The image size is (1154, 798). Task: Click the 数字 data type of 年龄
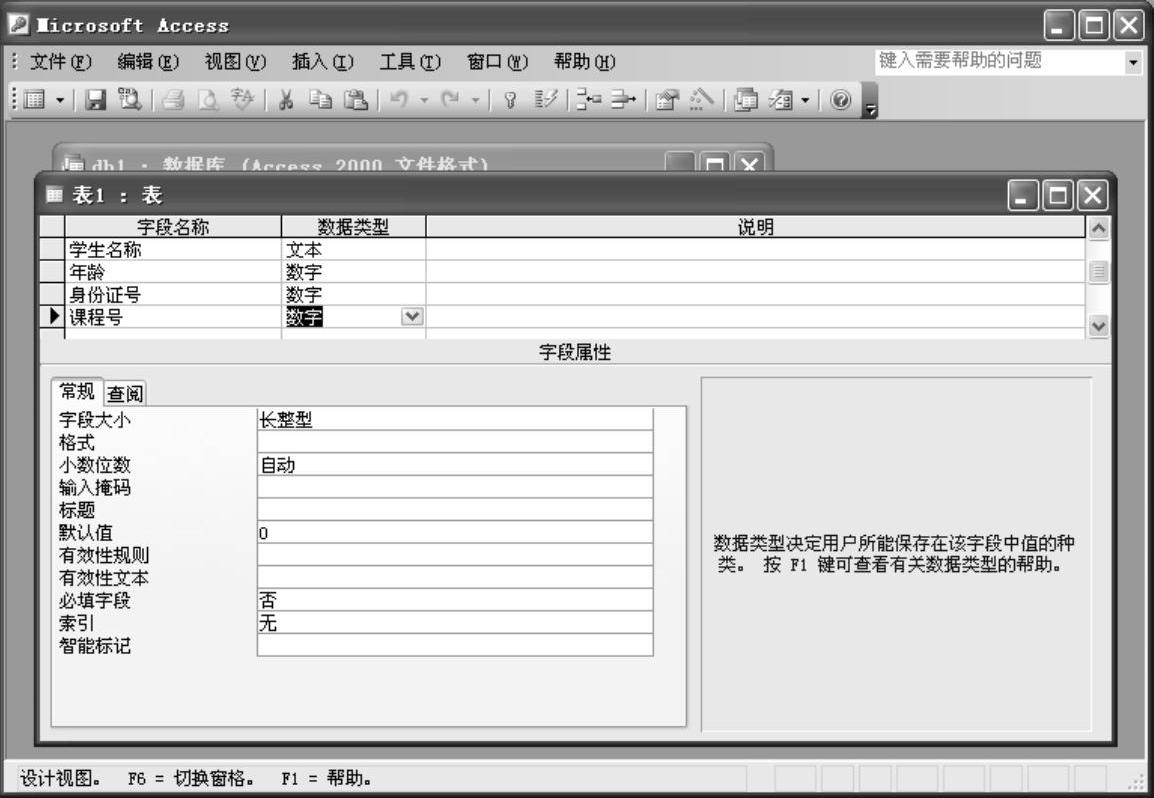[x=353, y=272]
